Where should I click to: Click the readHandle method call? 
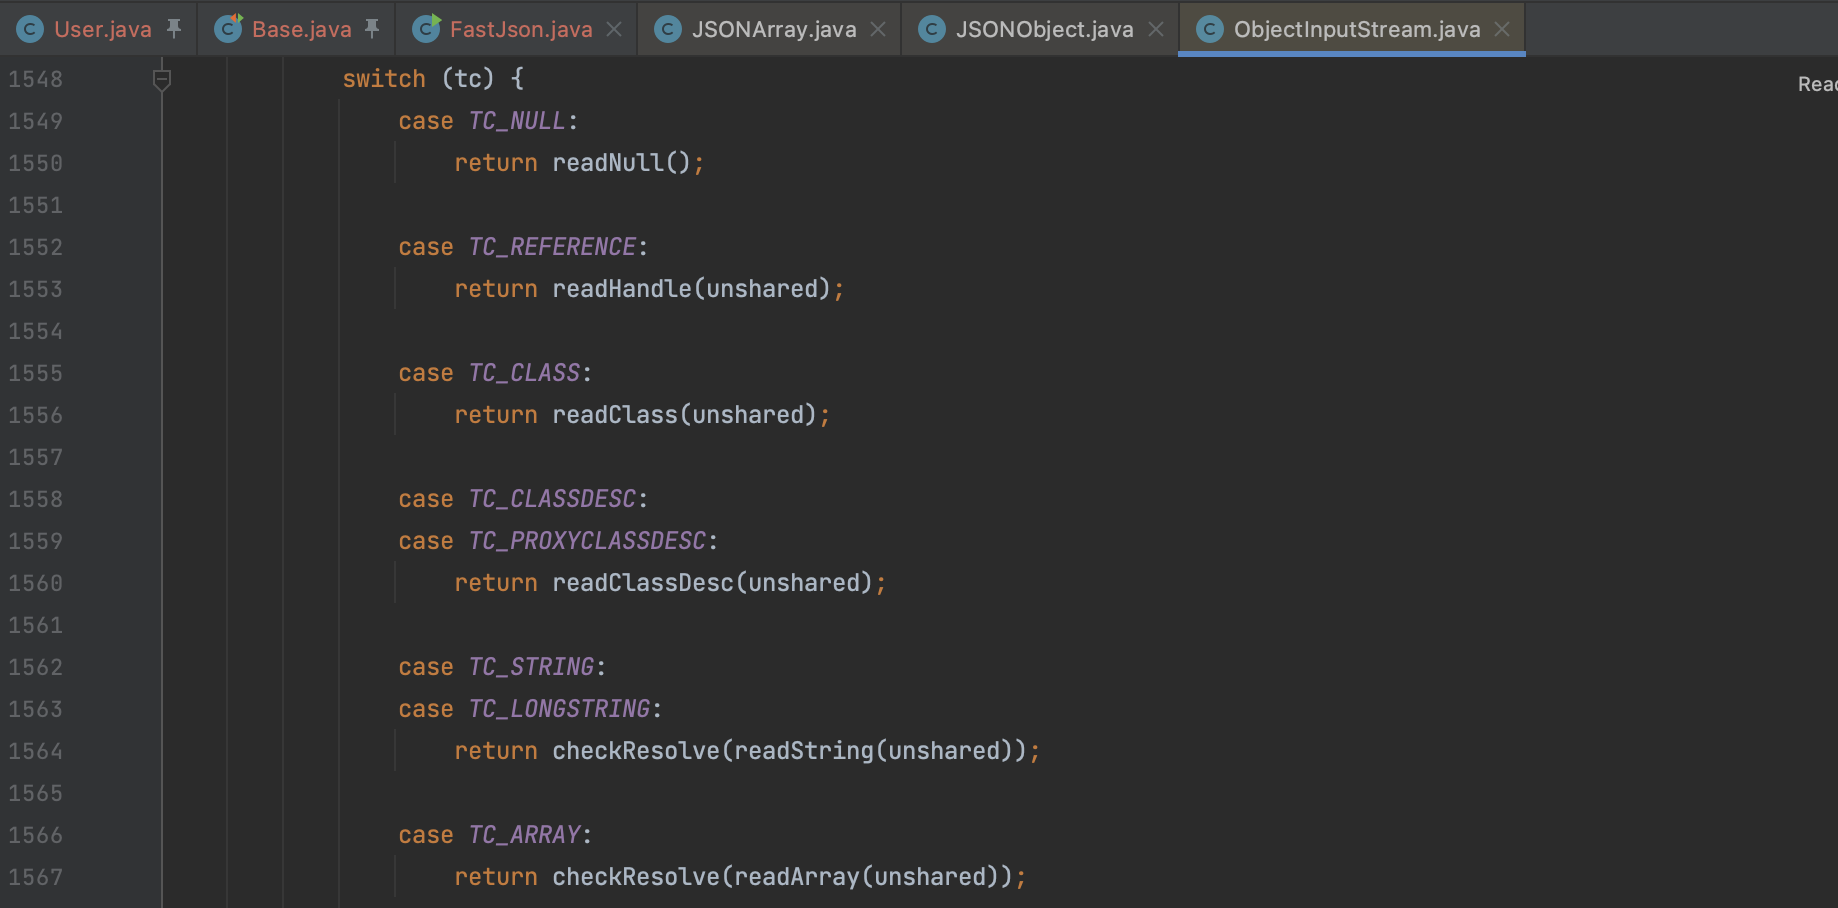tap(622, 289)
